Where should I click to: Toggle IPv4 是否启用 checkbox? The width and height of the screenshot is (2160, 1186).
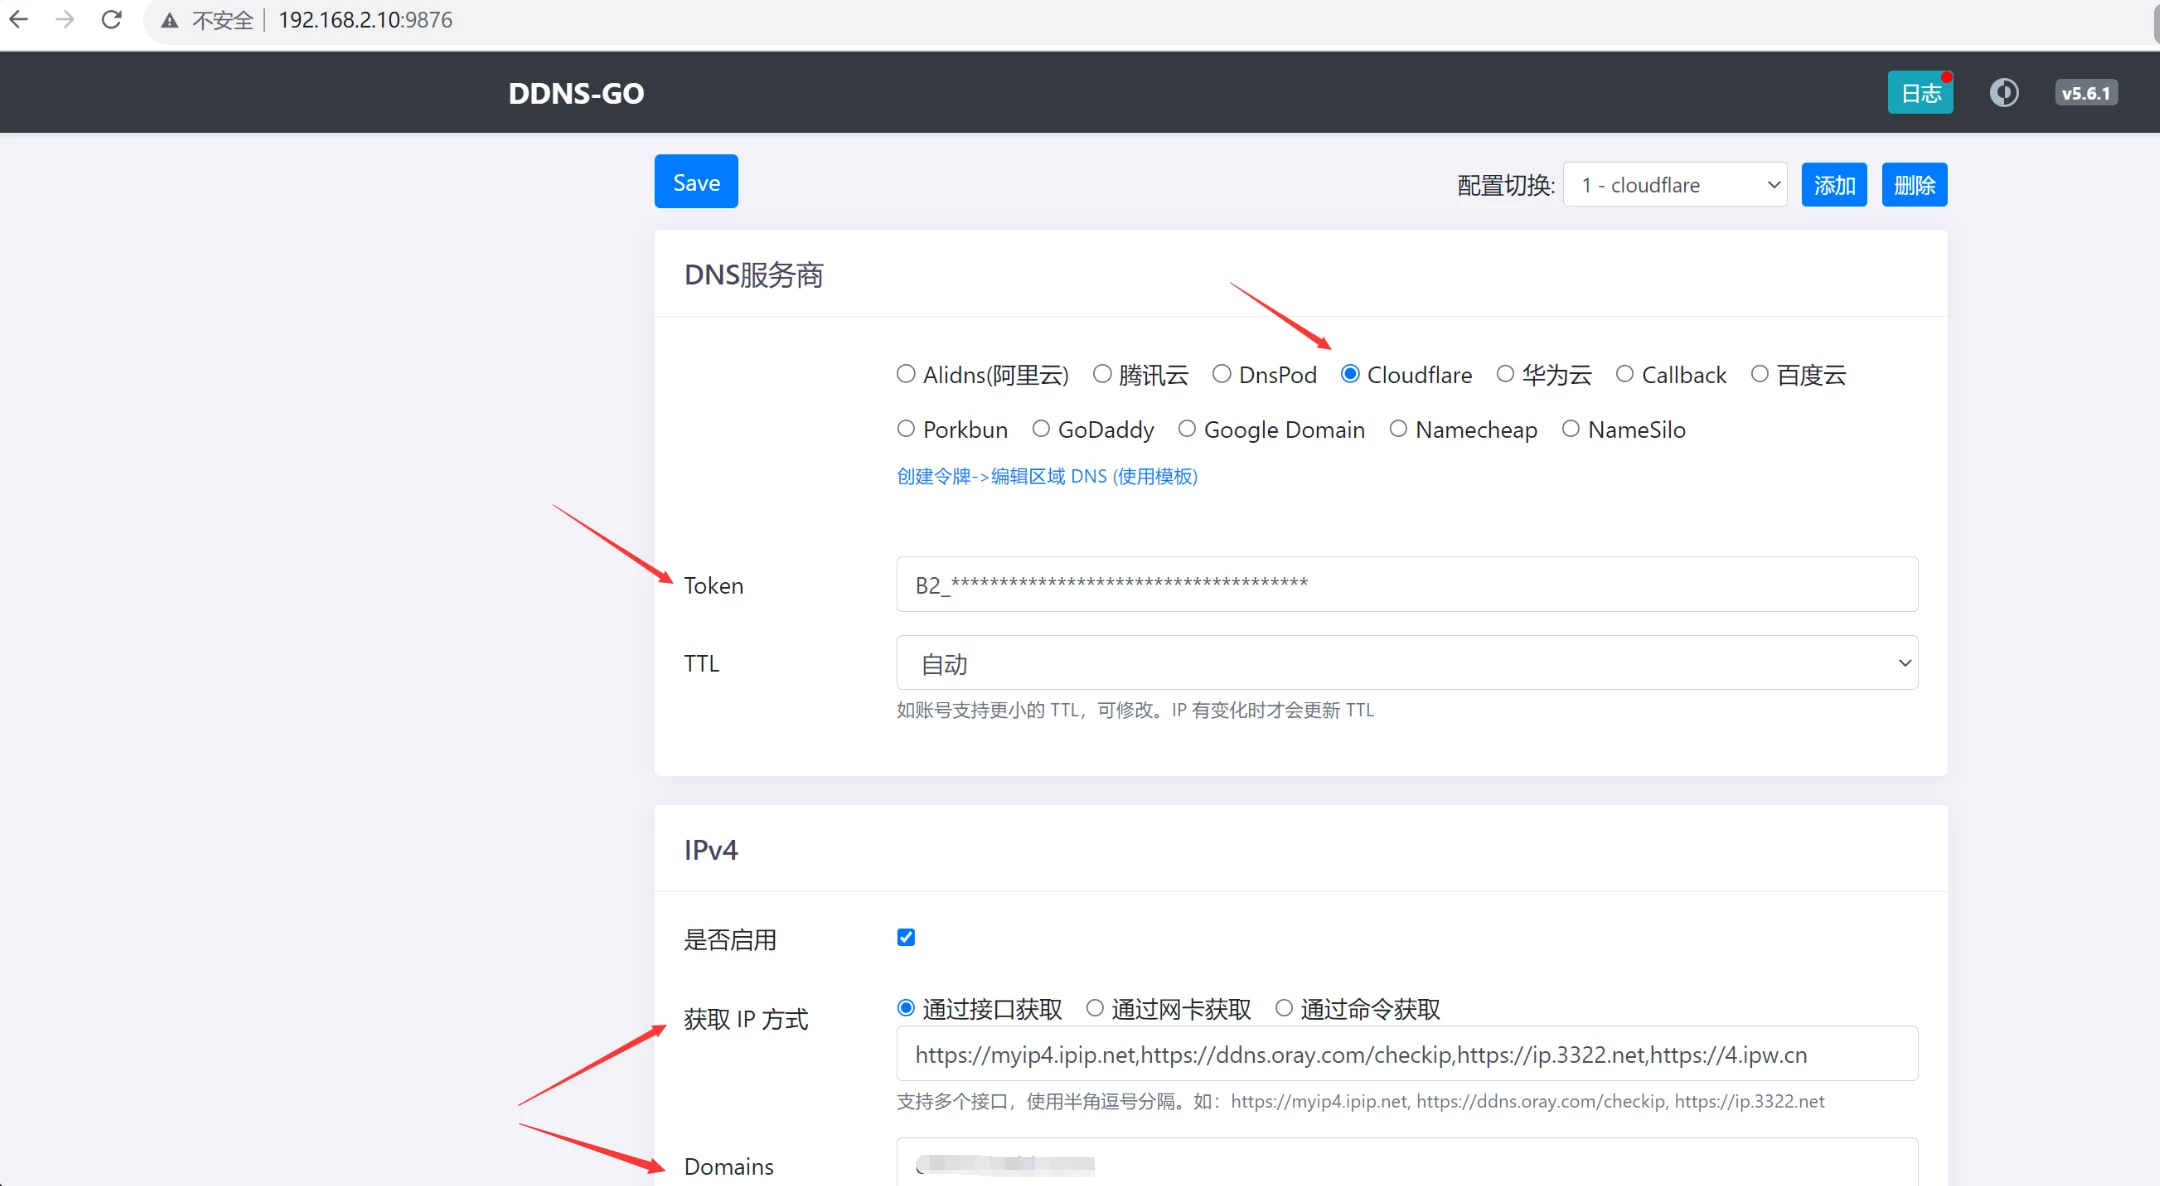[x=906, y=938]
